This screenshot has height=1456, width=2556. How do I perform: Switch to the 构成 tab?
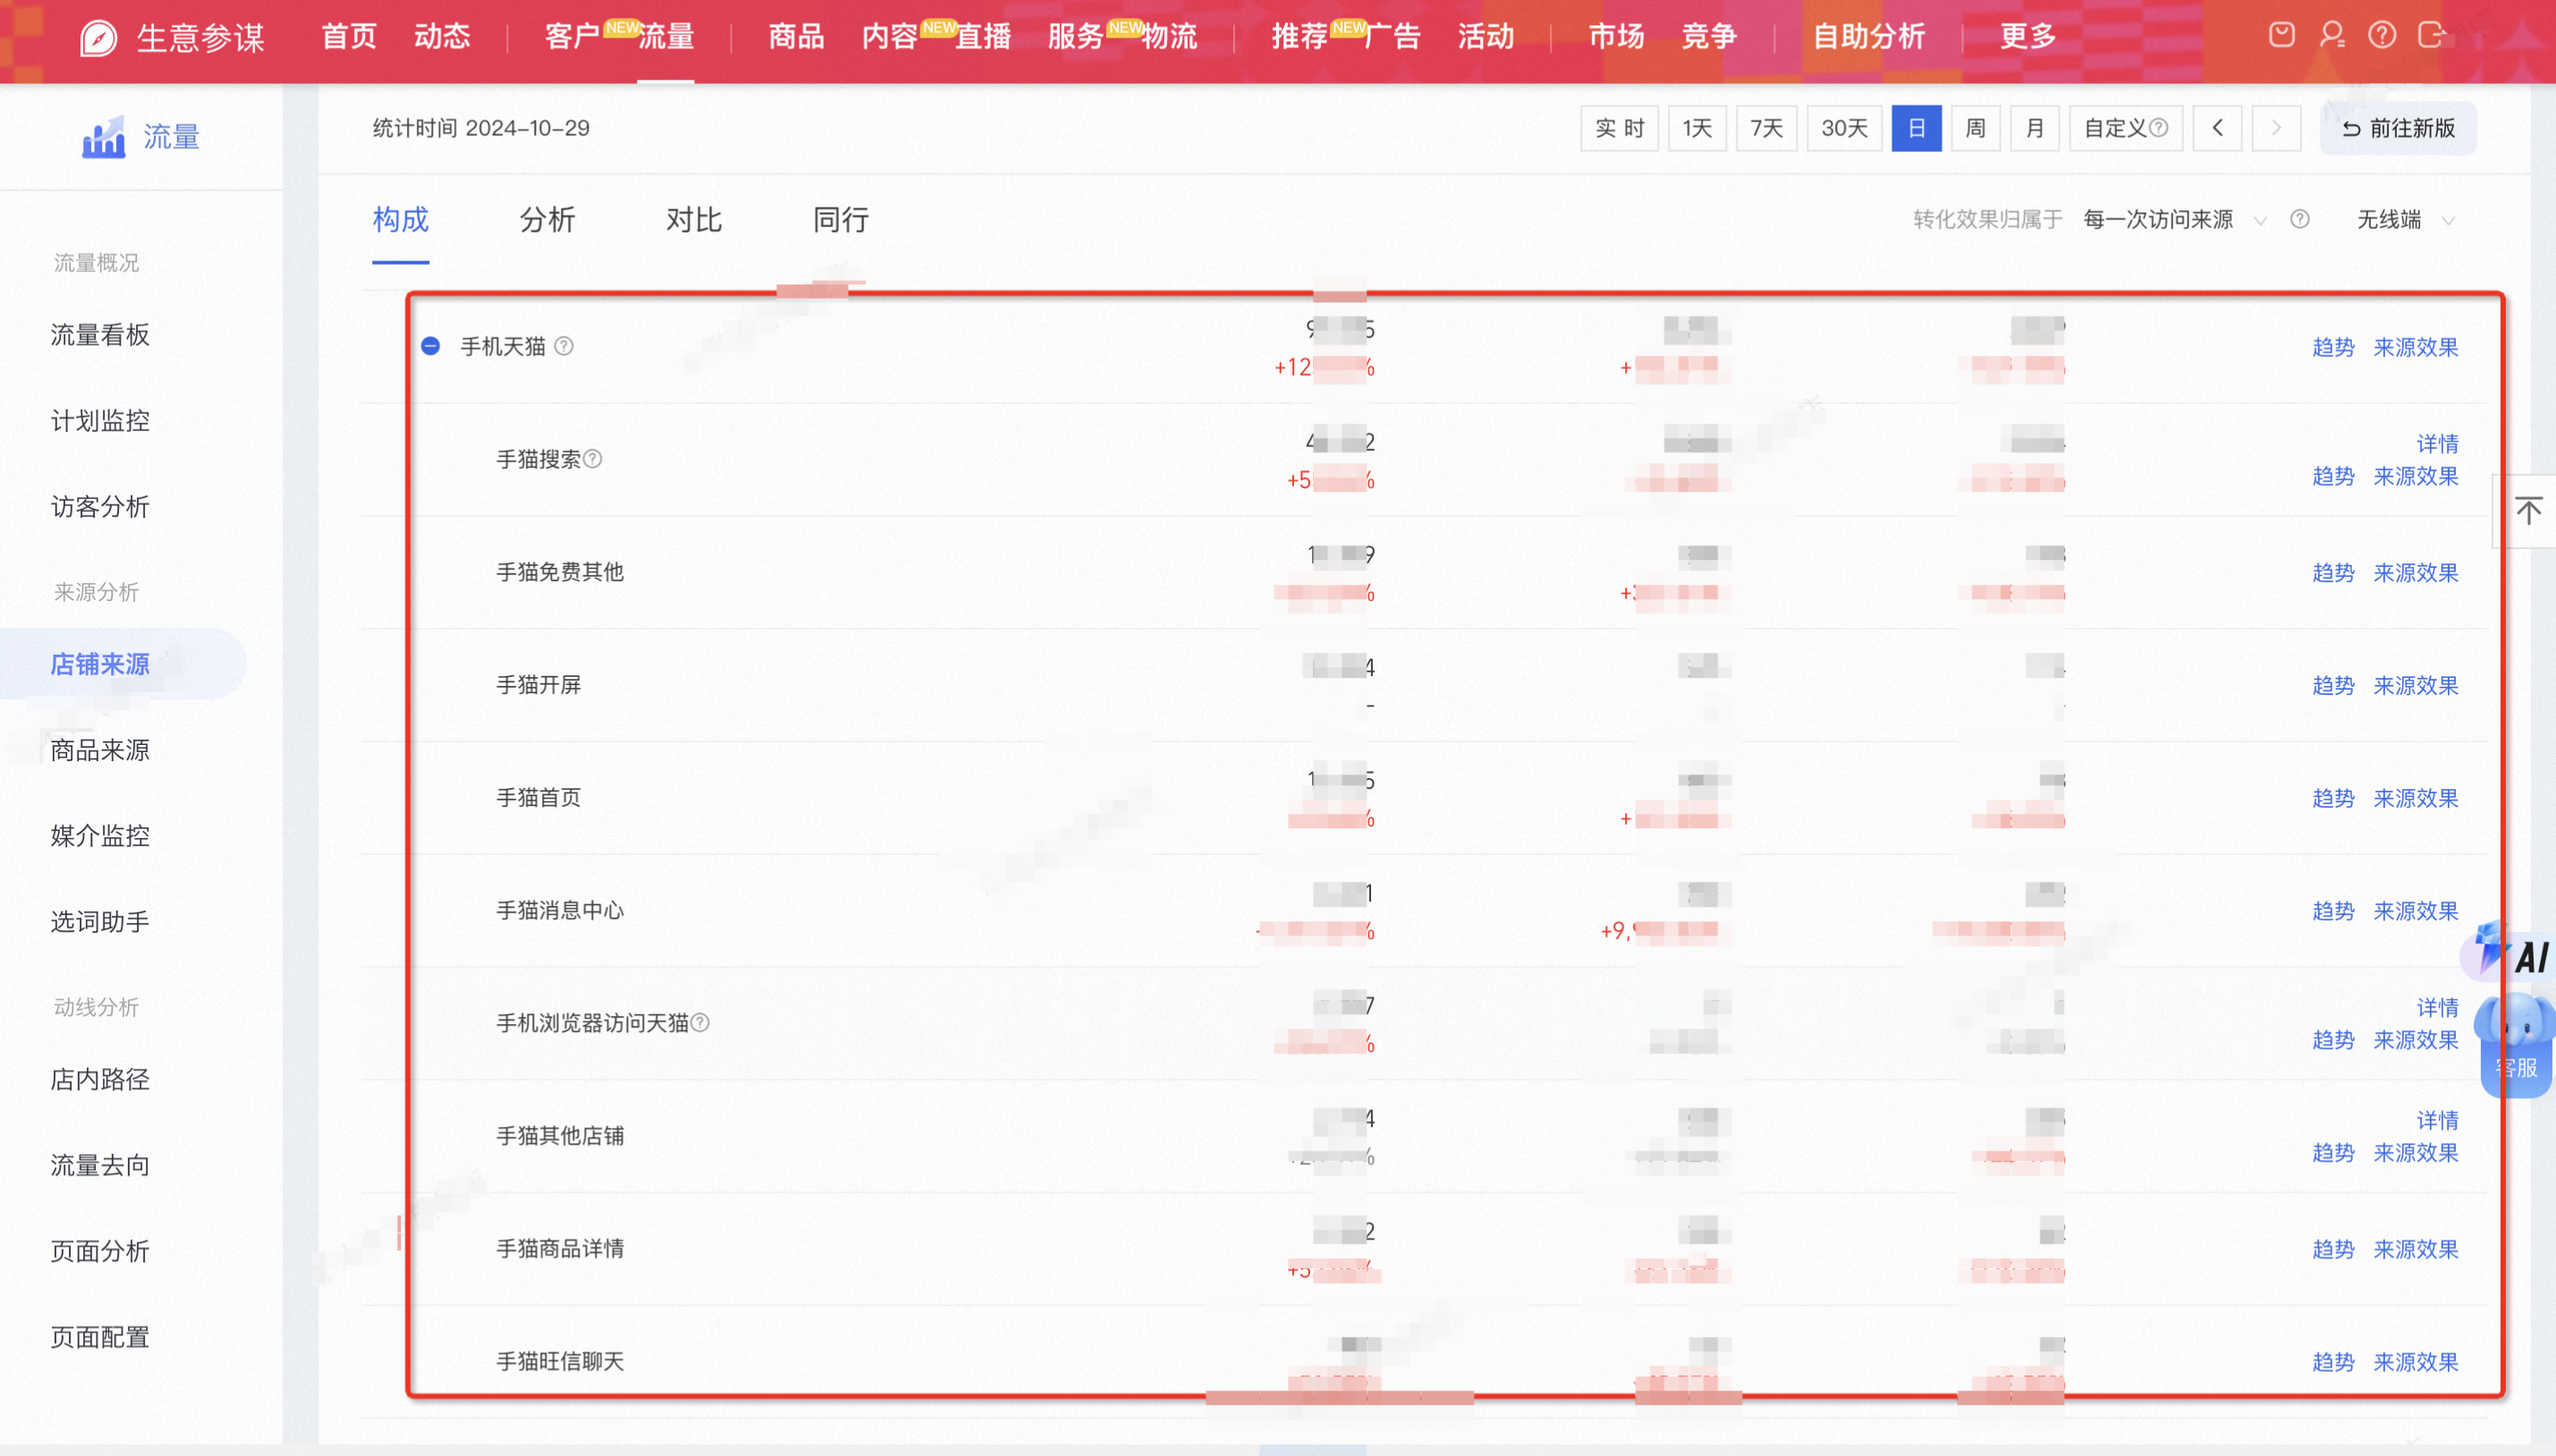(x=400, y=219)
